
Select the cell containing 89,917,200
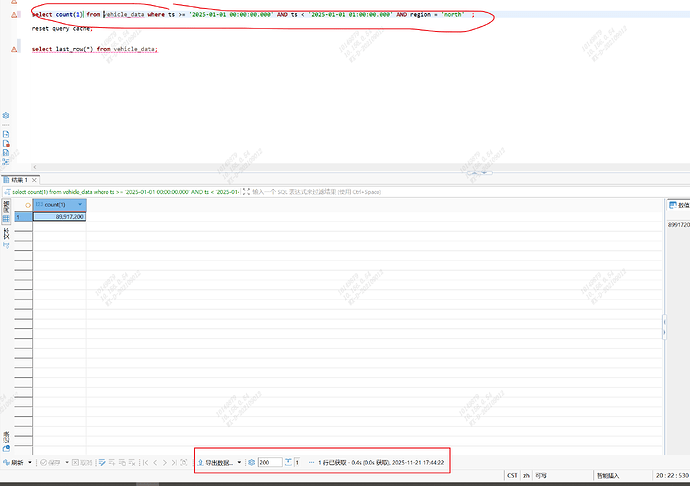(60, 216)
